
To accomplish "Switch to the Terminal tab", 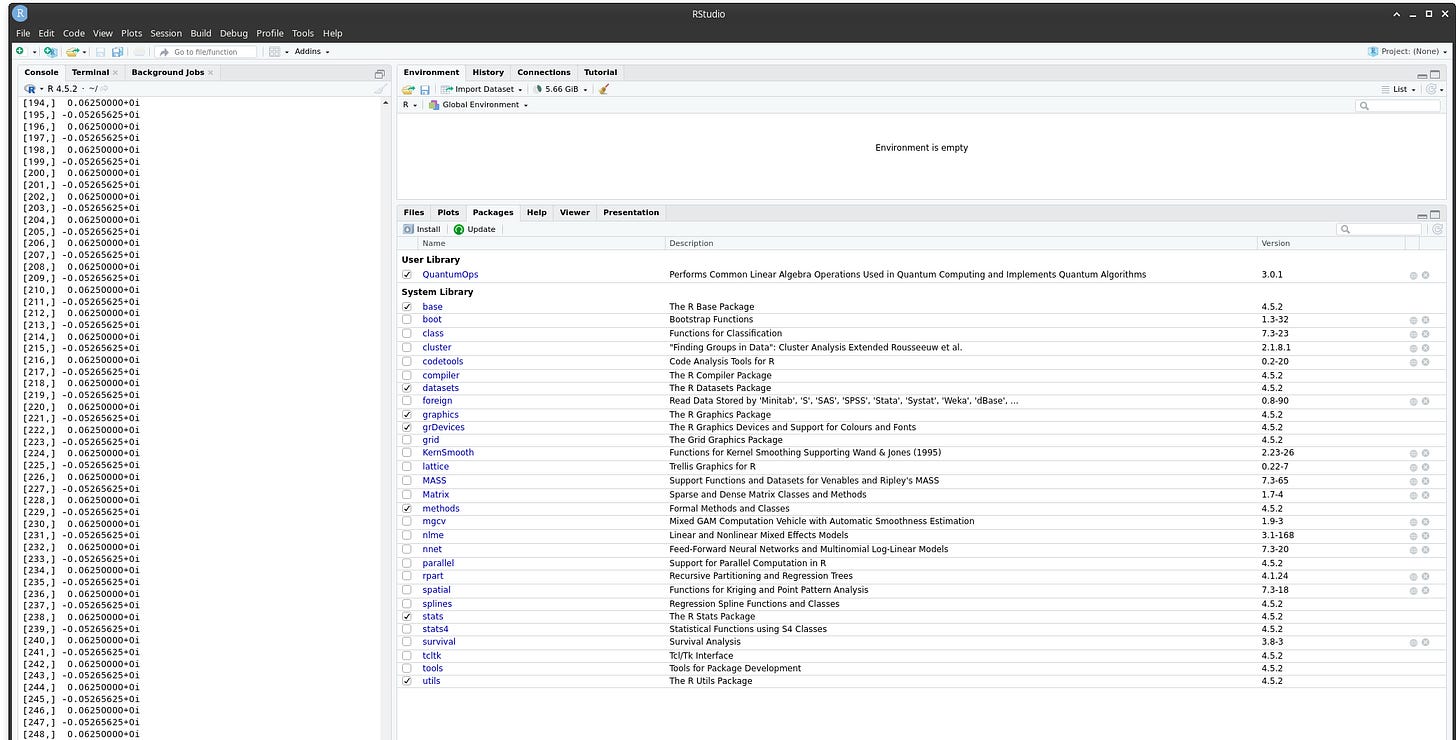I will click(90, 72).
